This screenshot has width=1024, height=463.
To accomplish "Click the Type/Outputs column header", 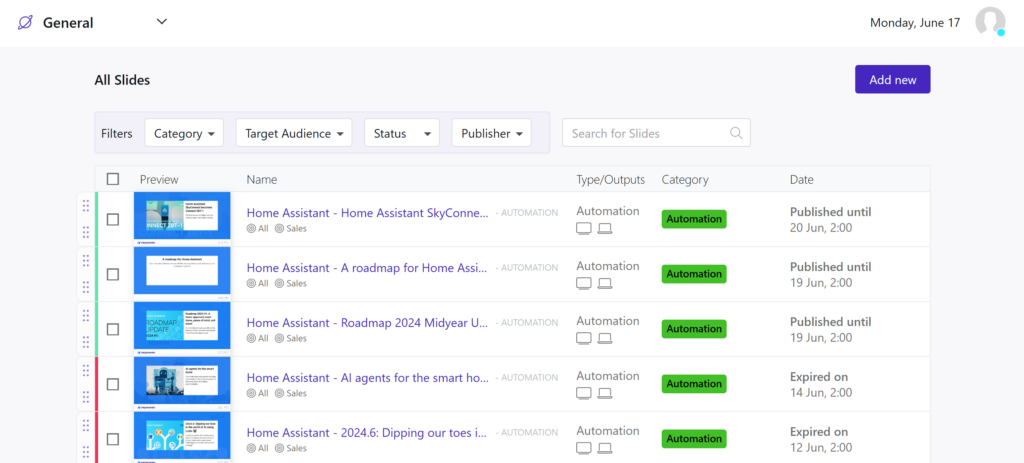I will coord(611,180).
